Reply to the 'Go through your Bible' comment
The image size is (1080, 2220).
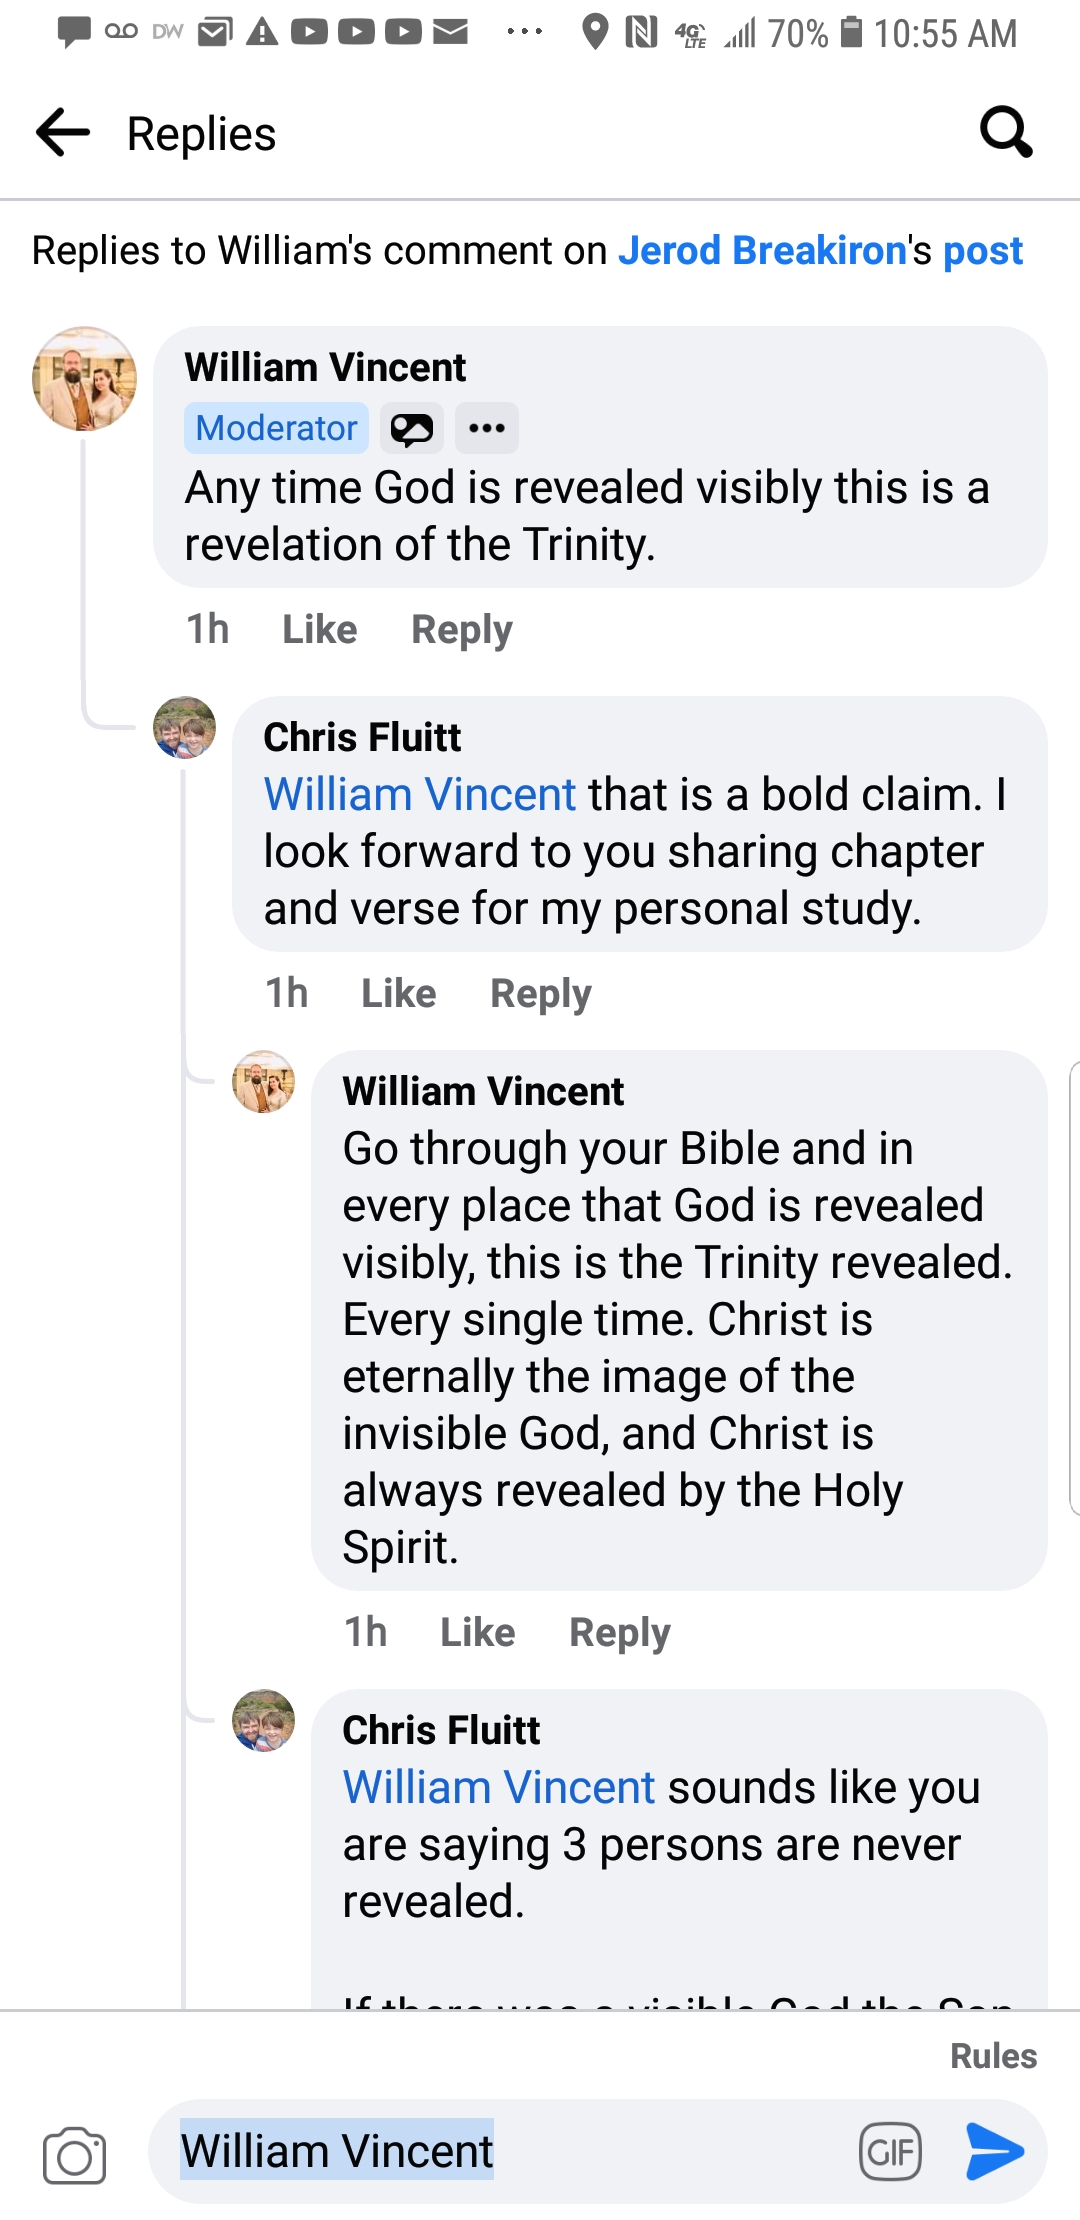pyautogui.click(x=620, y=1633)
